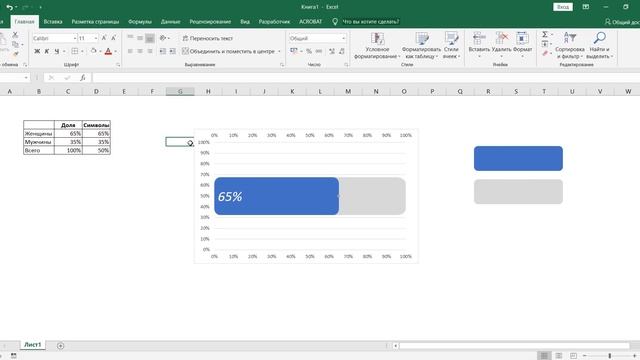Increase font size with large A icon
Image resolution: width=640 pixels, height=360 pixels.
pos(104,38)
